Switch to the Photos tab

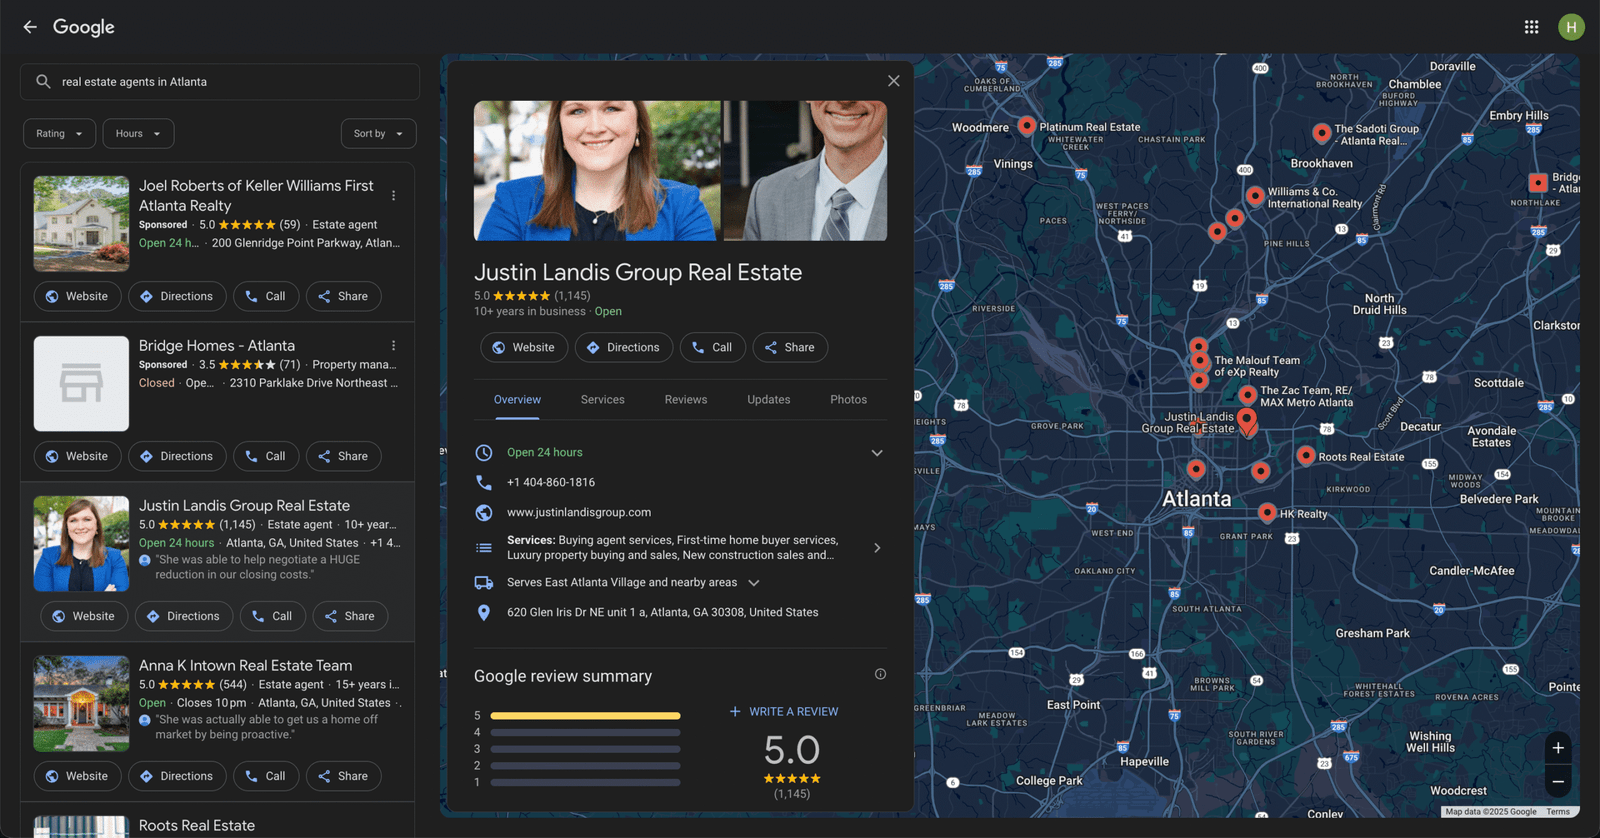(849, 400)
